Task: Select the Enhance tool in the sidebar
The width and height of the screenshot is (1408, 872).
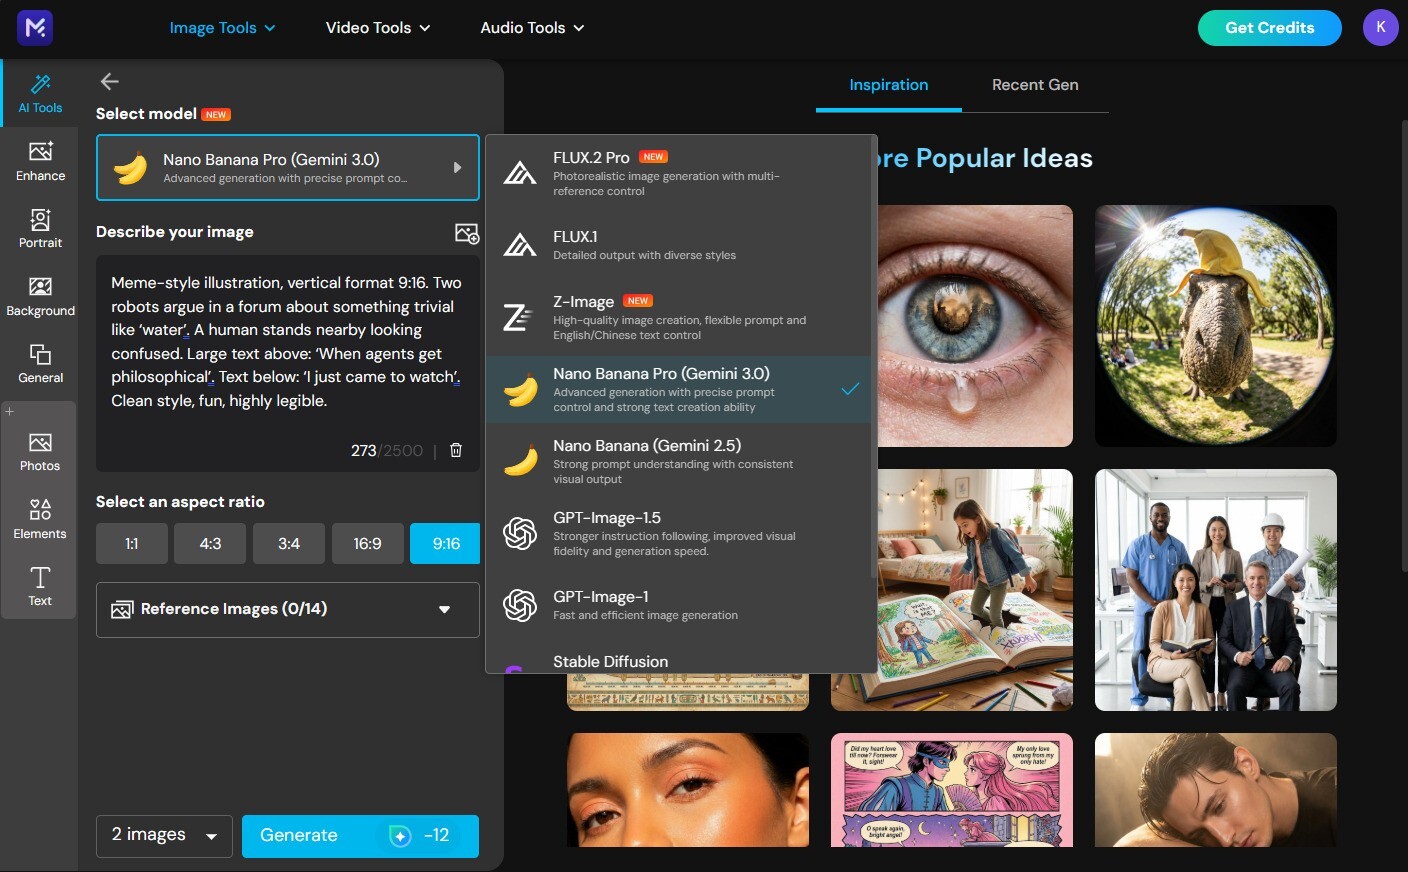Action: (40, 160)
